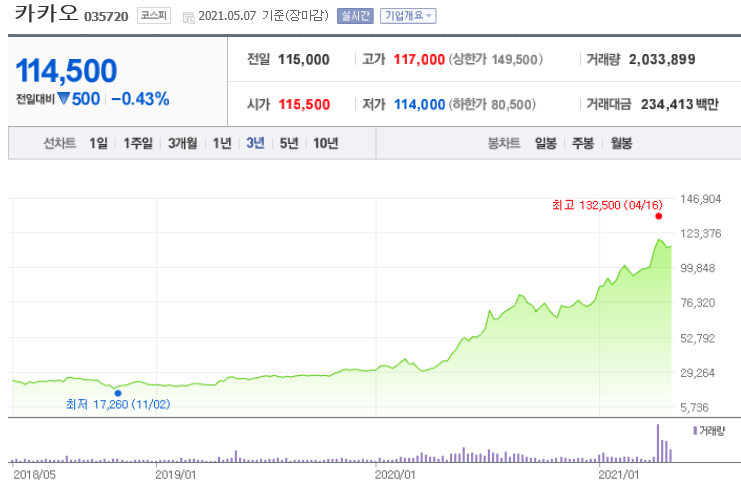Viewport: 741px width, 502px height.
Task: Click the 2018/05 x-axis label
Action: [34, 474]
